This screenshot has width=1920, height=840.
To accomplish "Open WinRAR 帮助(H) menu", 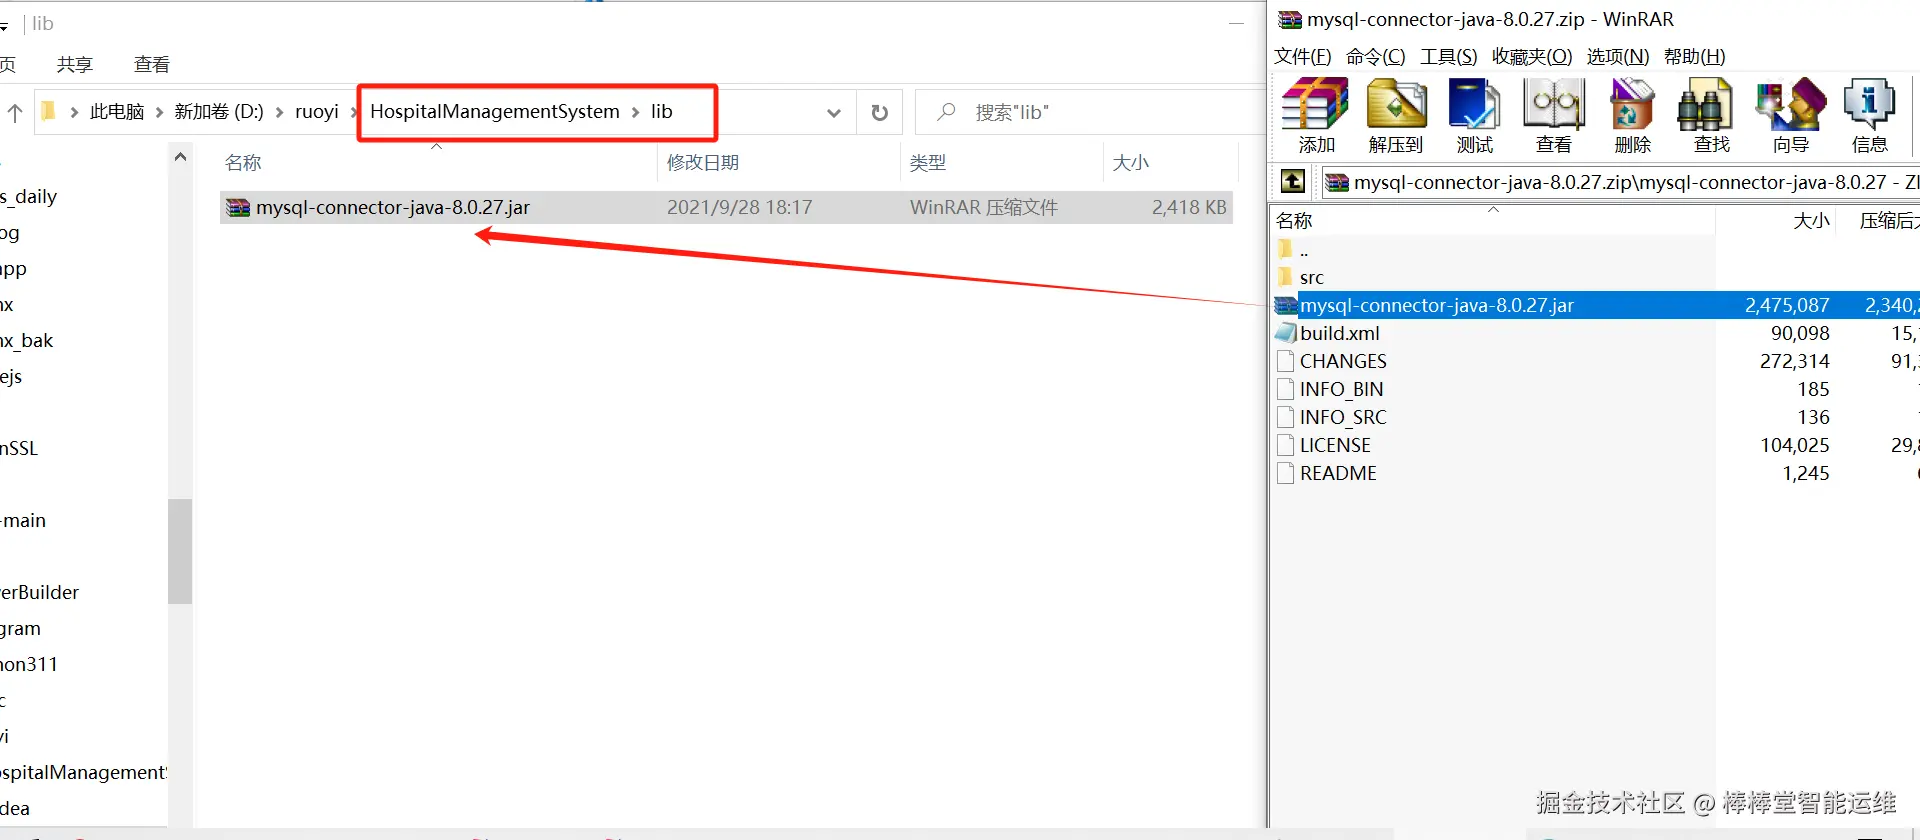I will tap(1695, 56).
